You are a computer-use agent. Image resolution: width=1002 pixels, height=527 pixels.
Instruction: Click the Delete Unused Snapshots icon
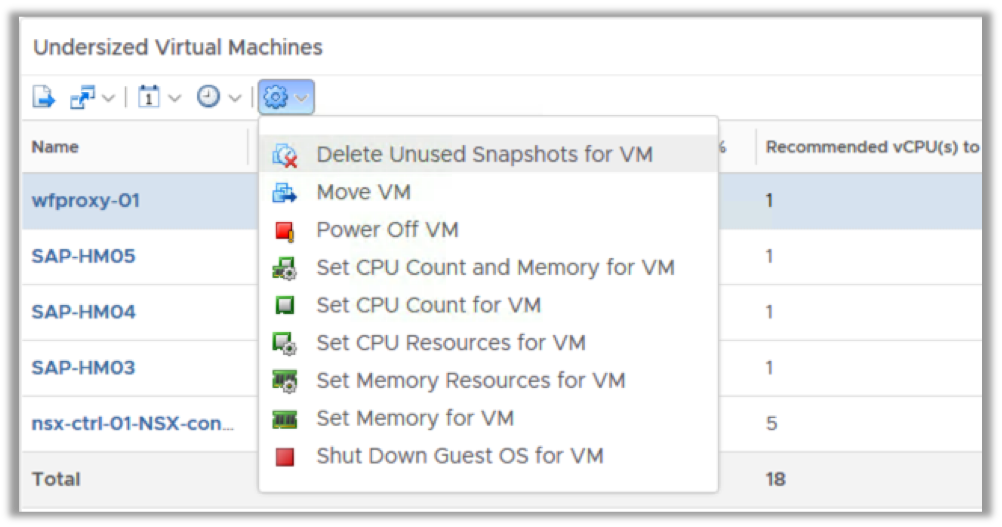click(285, 155)
